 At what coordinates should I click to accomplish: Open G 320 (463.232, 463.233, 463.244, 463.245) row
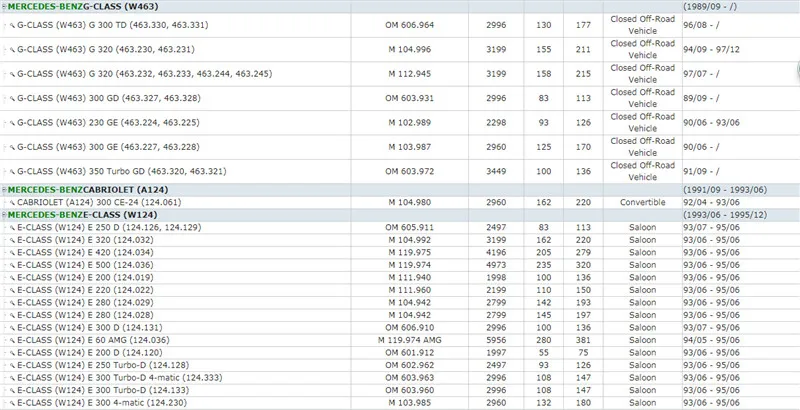(400, 74)
